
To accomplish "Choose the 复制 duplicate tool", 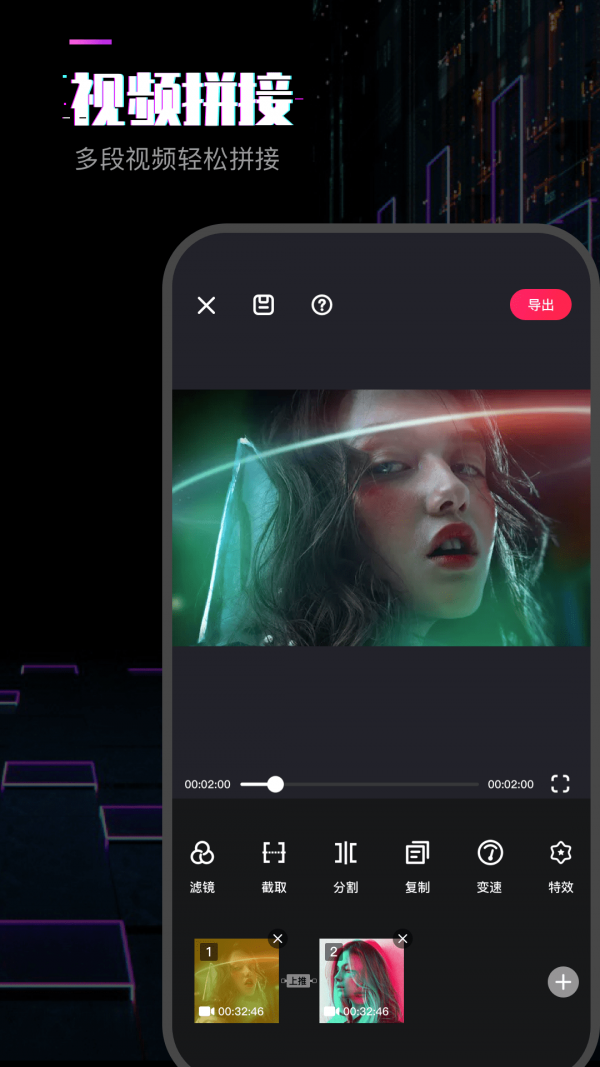I will click(x=417, y=865).
